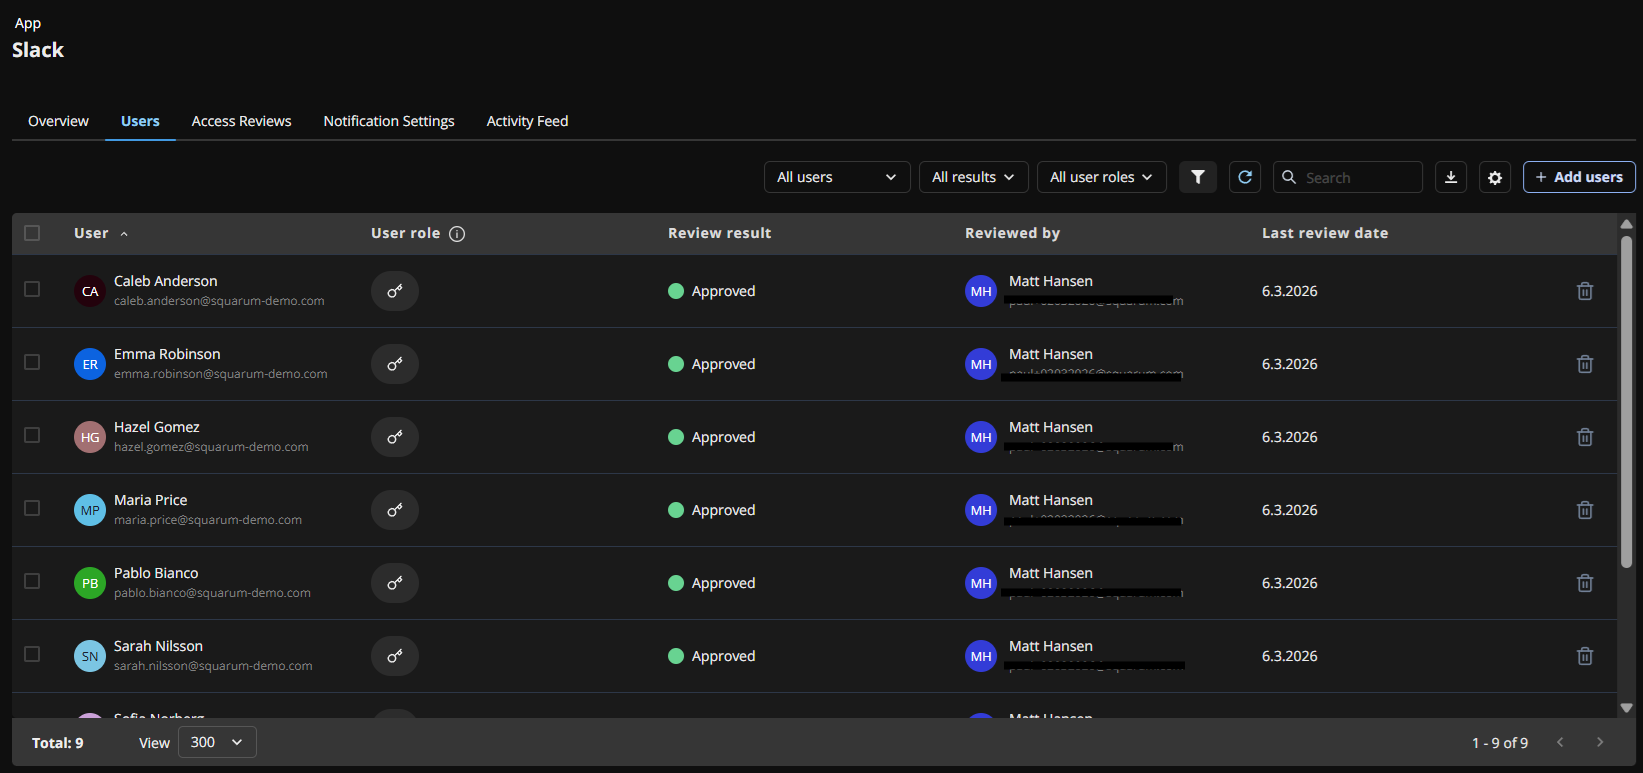
Task: Click Emma Robinson's key role icon
Action: [x=395, y=364]
